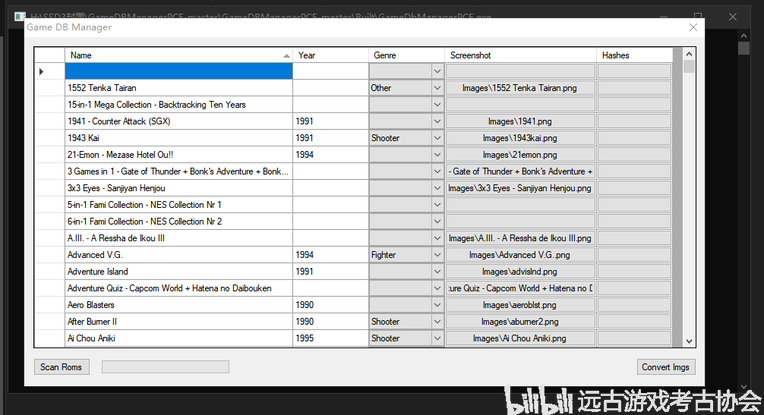Image resolution: width=764 pixels, height=415 pixels.
Task: Select '3x3 Eyes - Sanjiyan Henjou' name cell
Action: (178, 189)
